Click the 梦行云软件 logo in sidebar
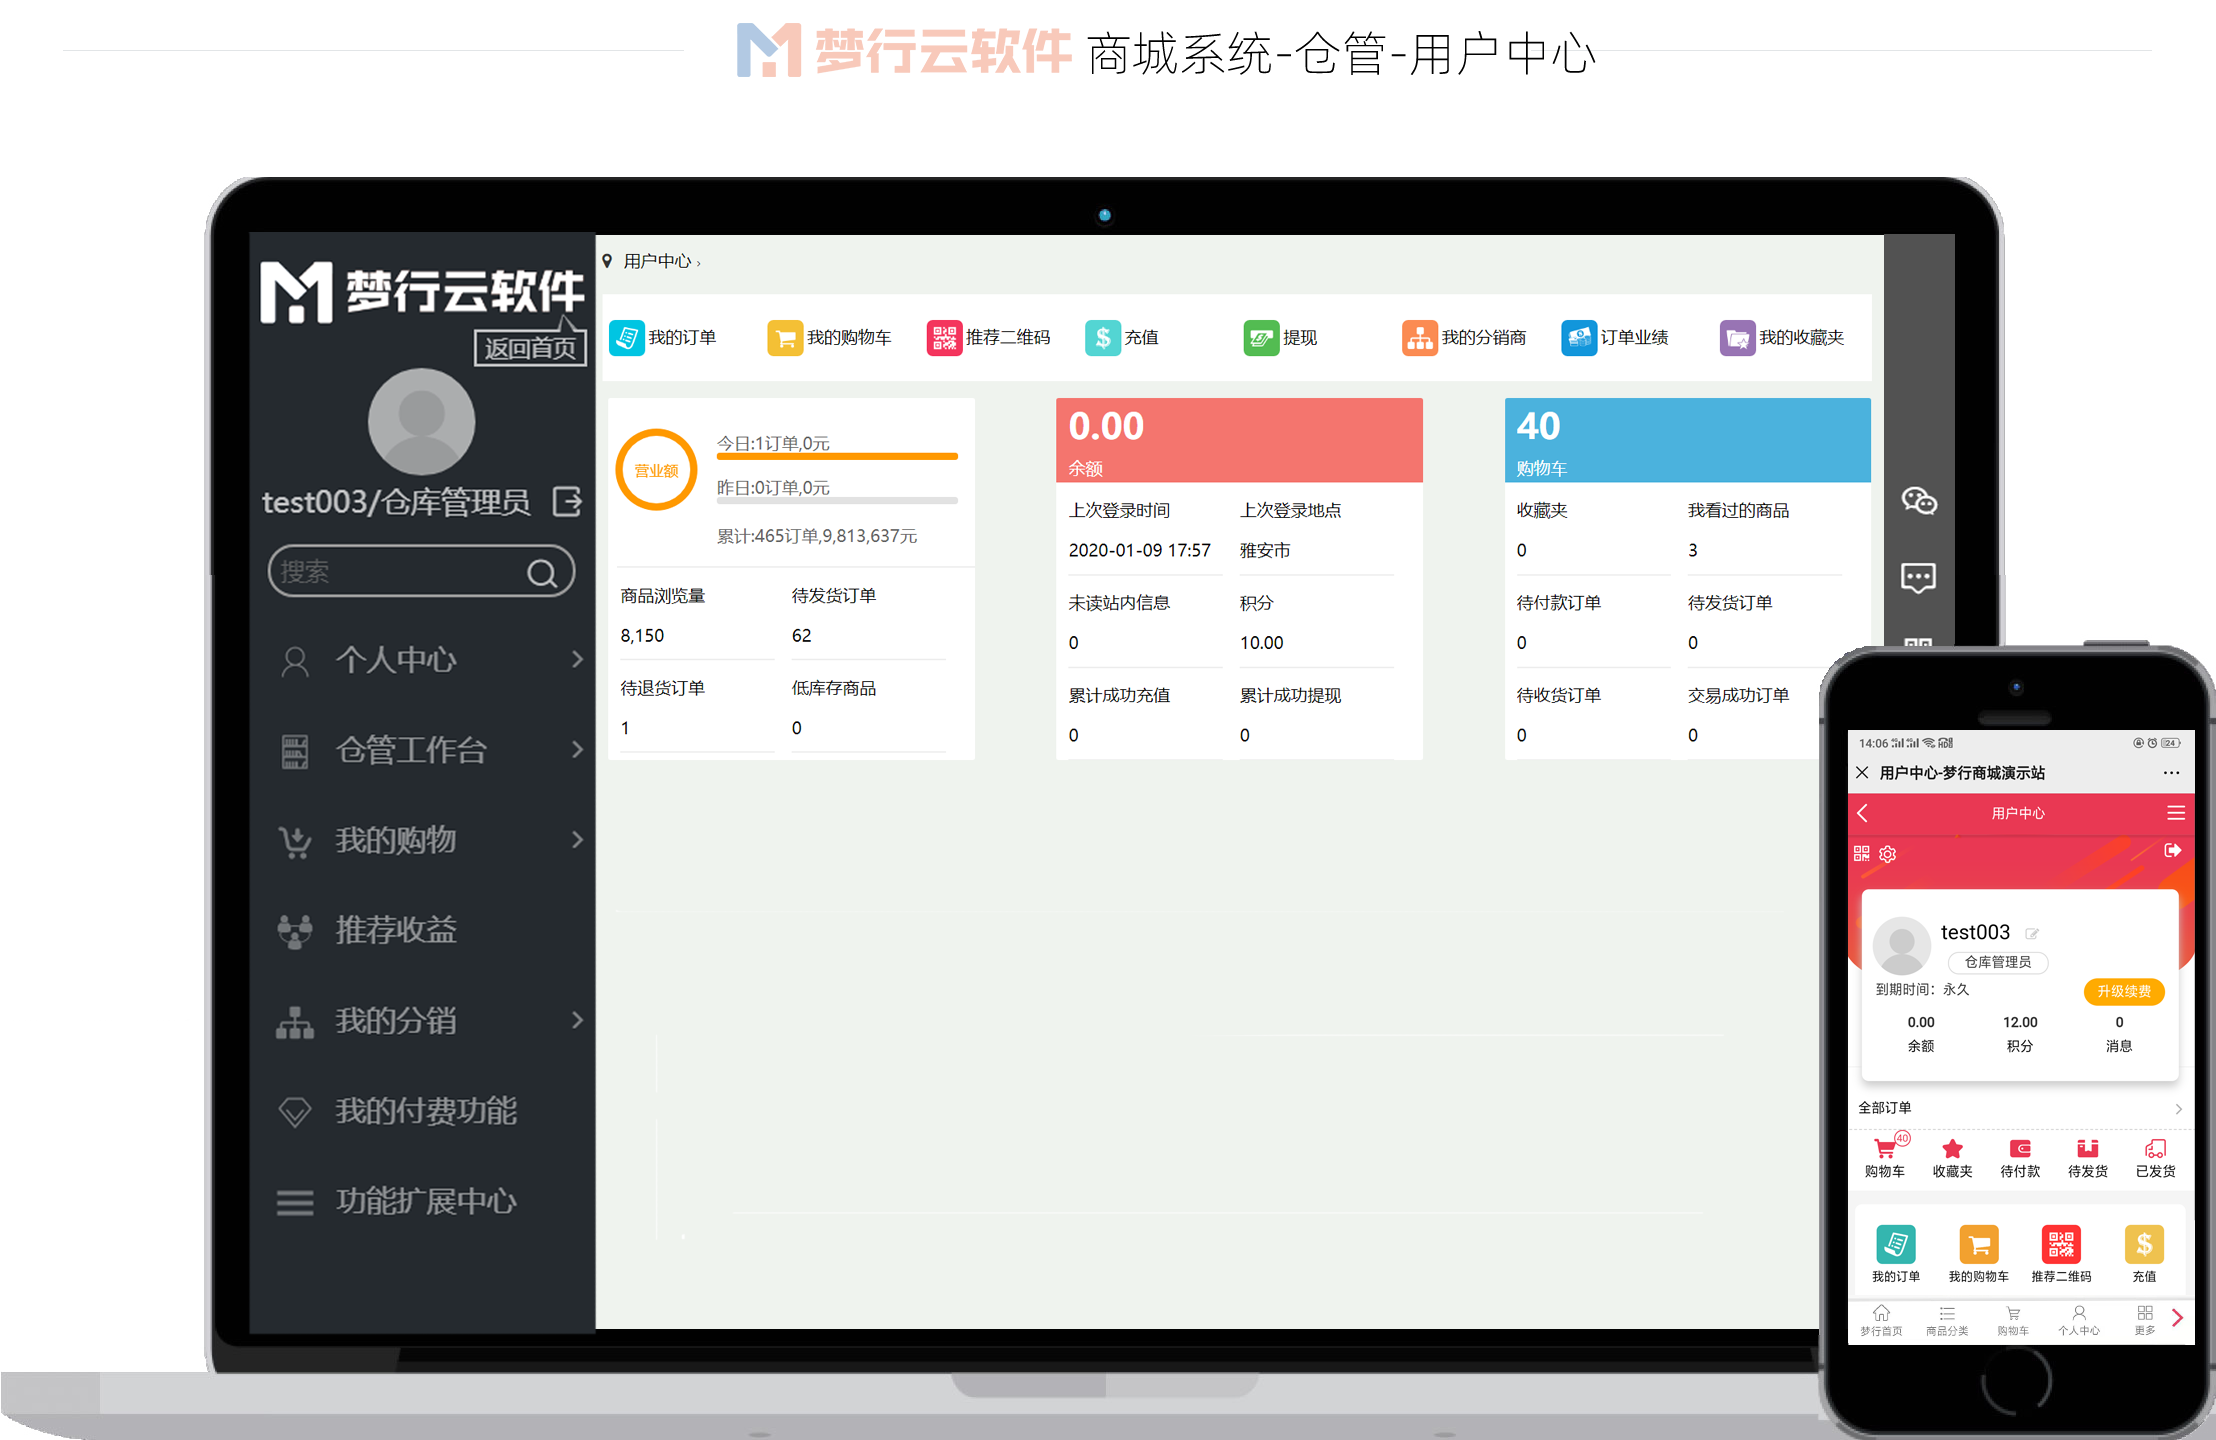 422,292
